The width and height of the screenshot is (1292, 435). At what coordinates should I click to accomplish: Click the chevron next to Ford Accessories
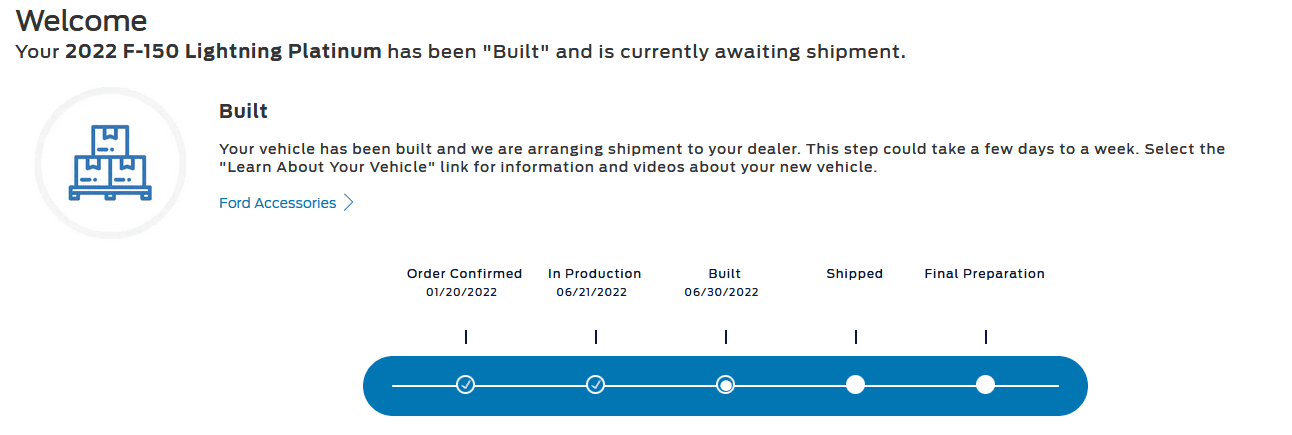tap(349, 203)
